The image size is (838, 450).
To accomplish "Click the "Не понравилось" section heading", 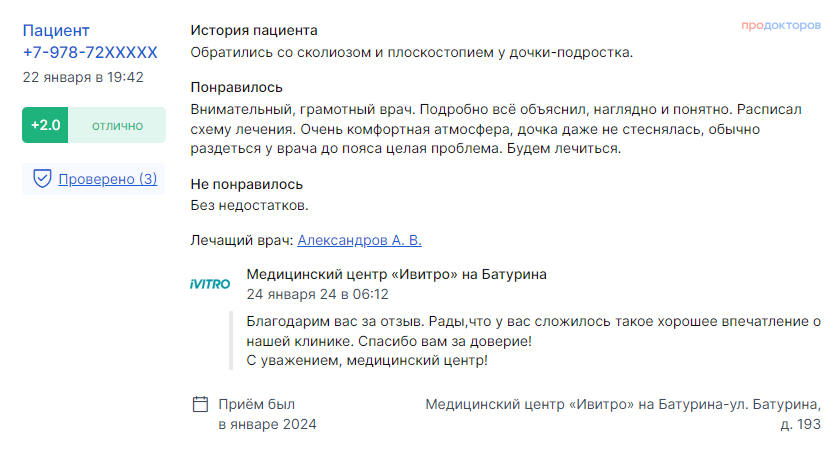I will [247, 184].
